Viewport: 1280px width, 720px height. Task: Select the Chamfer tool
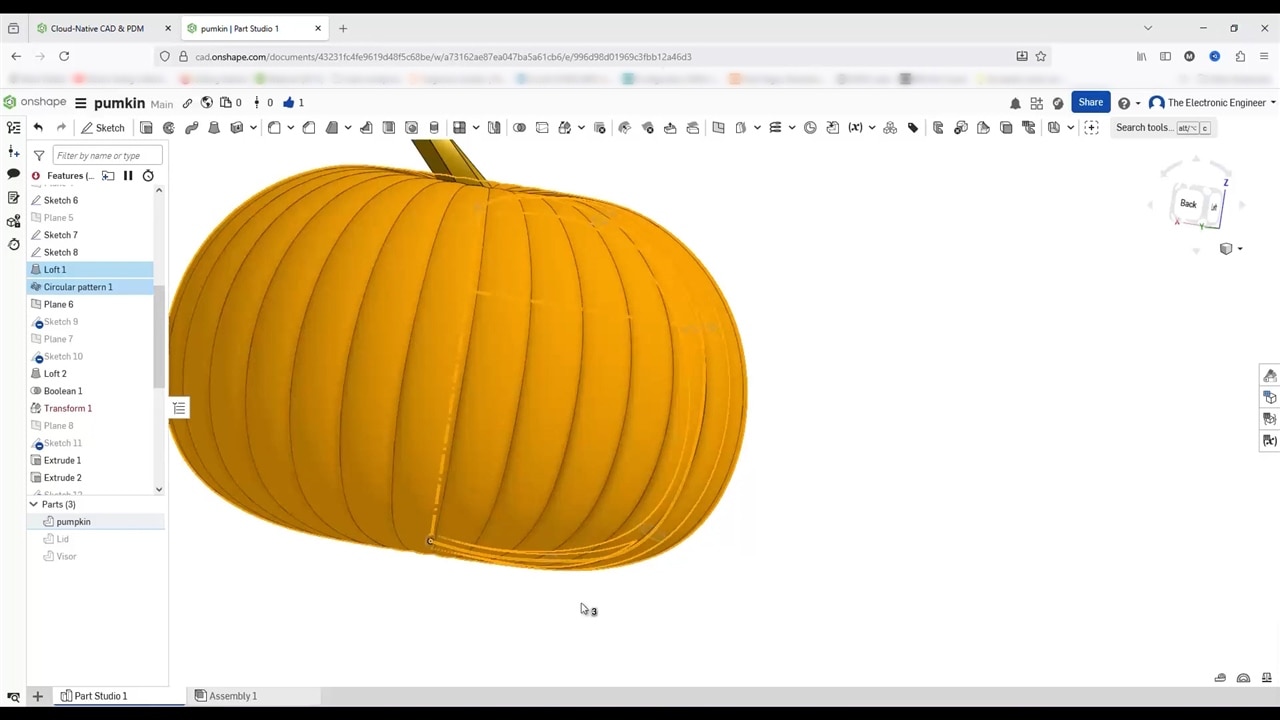309,127
